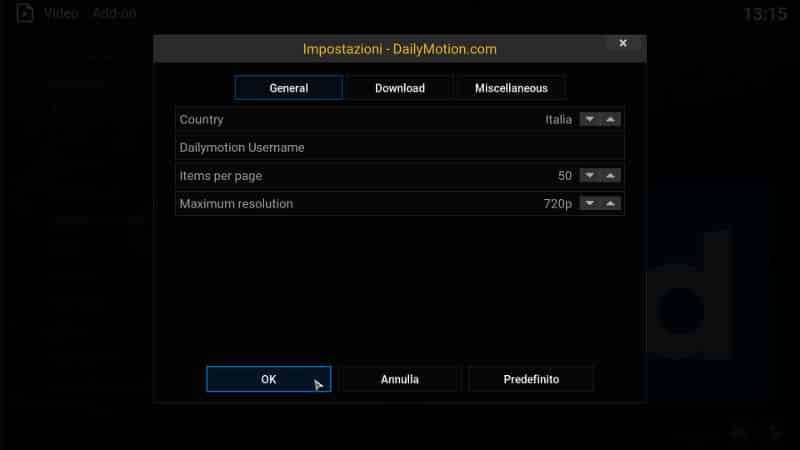800x450 pixels.
Task: Raise Items per page with up arrow
Action: (611, 176)
